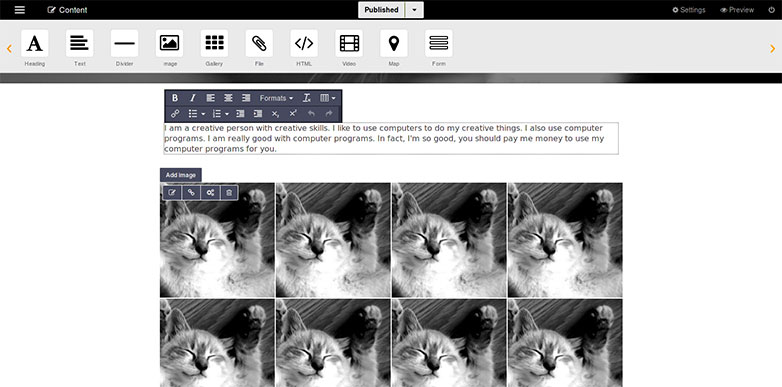Click left orange arrow of block carousel
Screen dimensions: 782x387
point(9,48)
